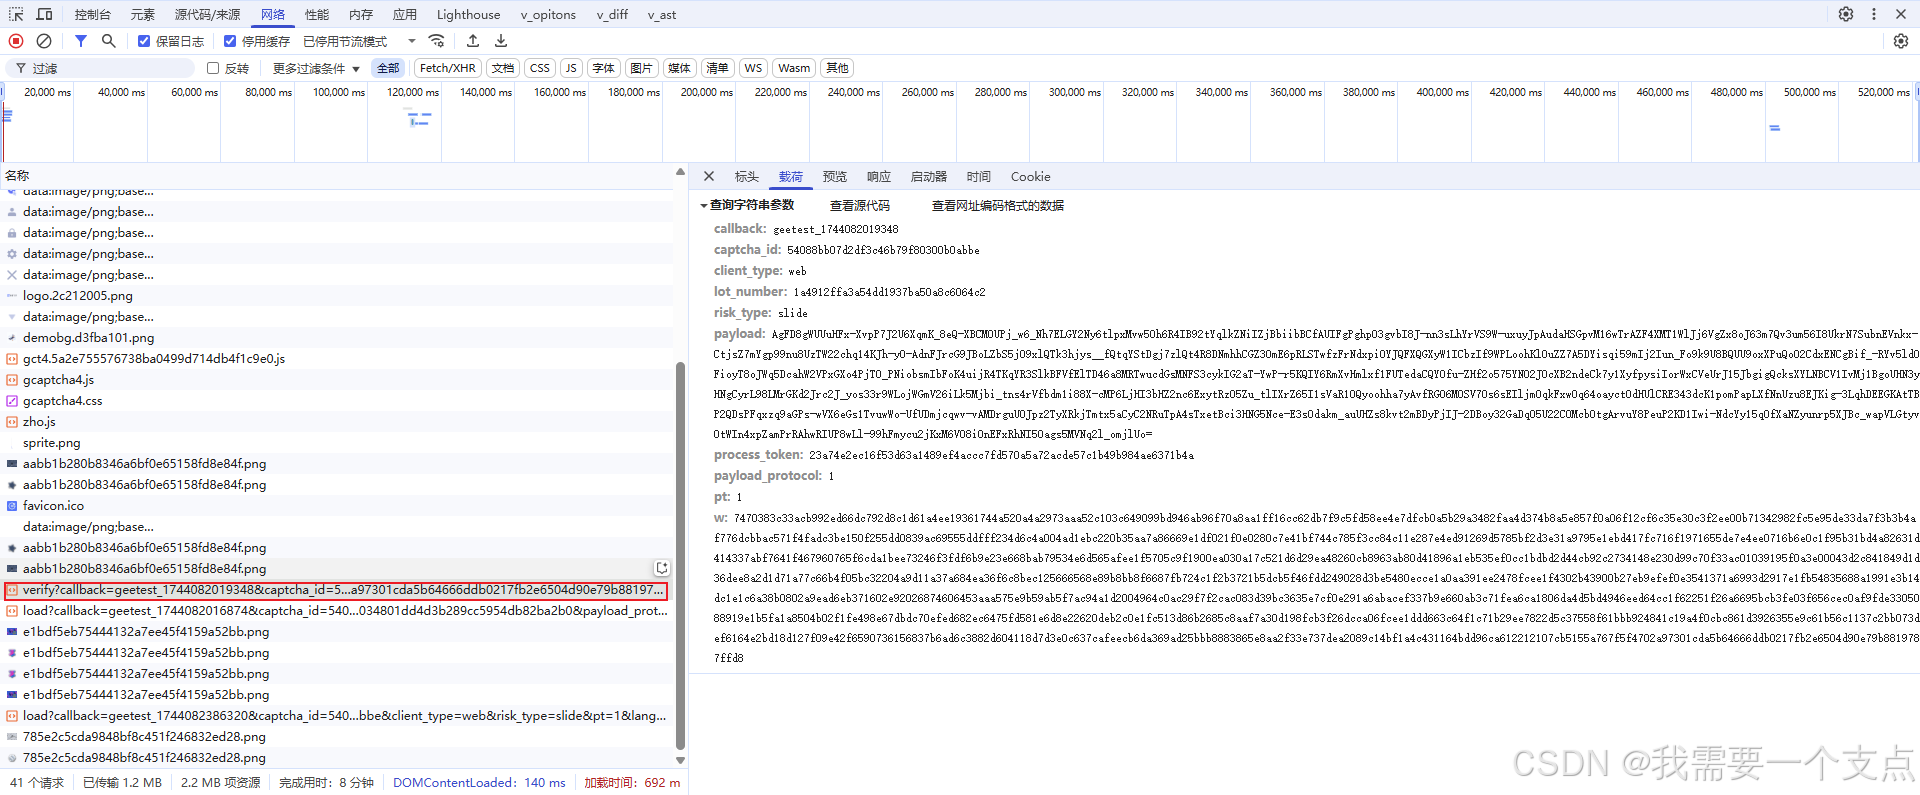Viewport: 1920px width, 795px height.
Task: Select zho.js request row
Action: pyautogui.click(x=336, y=422)
